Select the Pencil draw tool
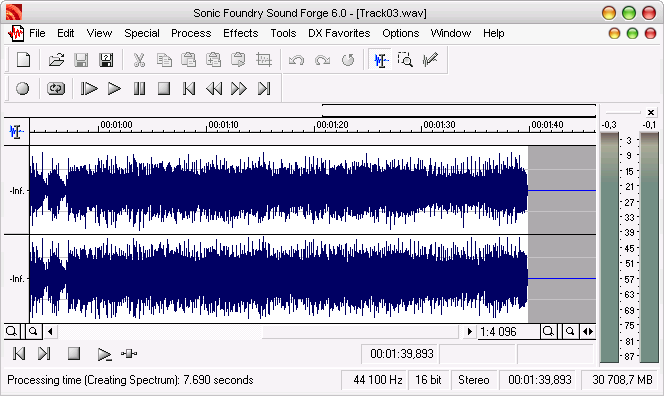664x396 pixels. tap(430, 60)
